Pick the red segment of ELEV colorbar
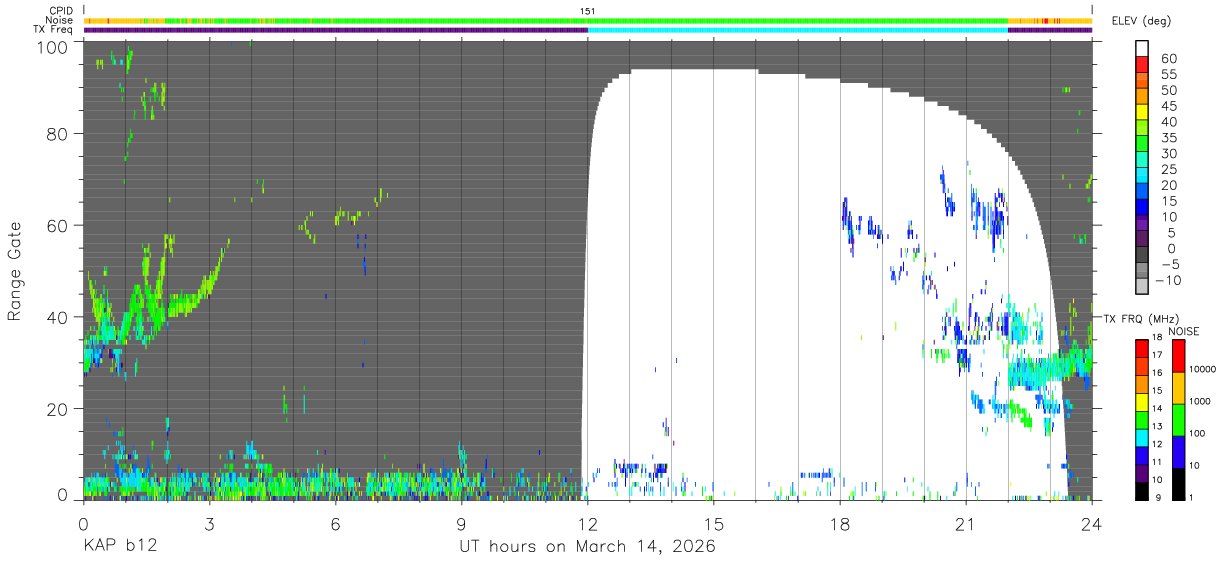 pos(1142,65)
